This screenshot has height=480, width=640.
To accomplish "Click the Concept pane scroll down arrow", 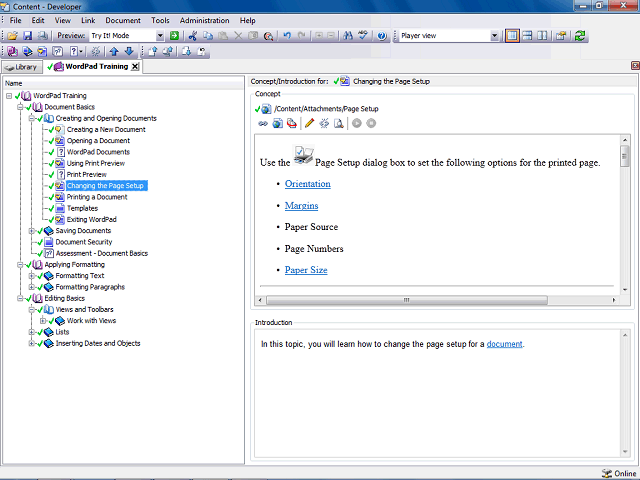I will (x=625, y=290).
